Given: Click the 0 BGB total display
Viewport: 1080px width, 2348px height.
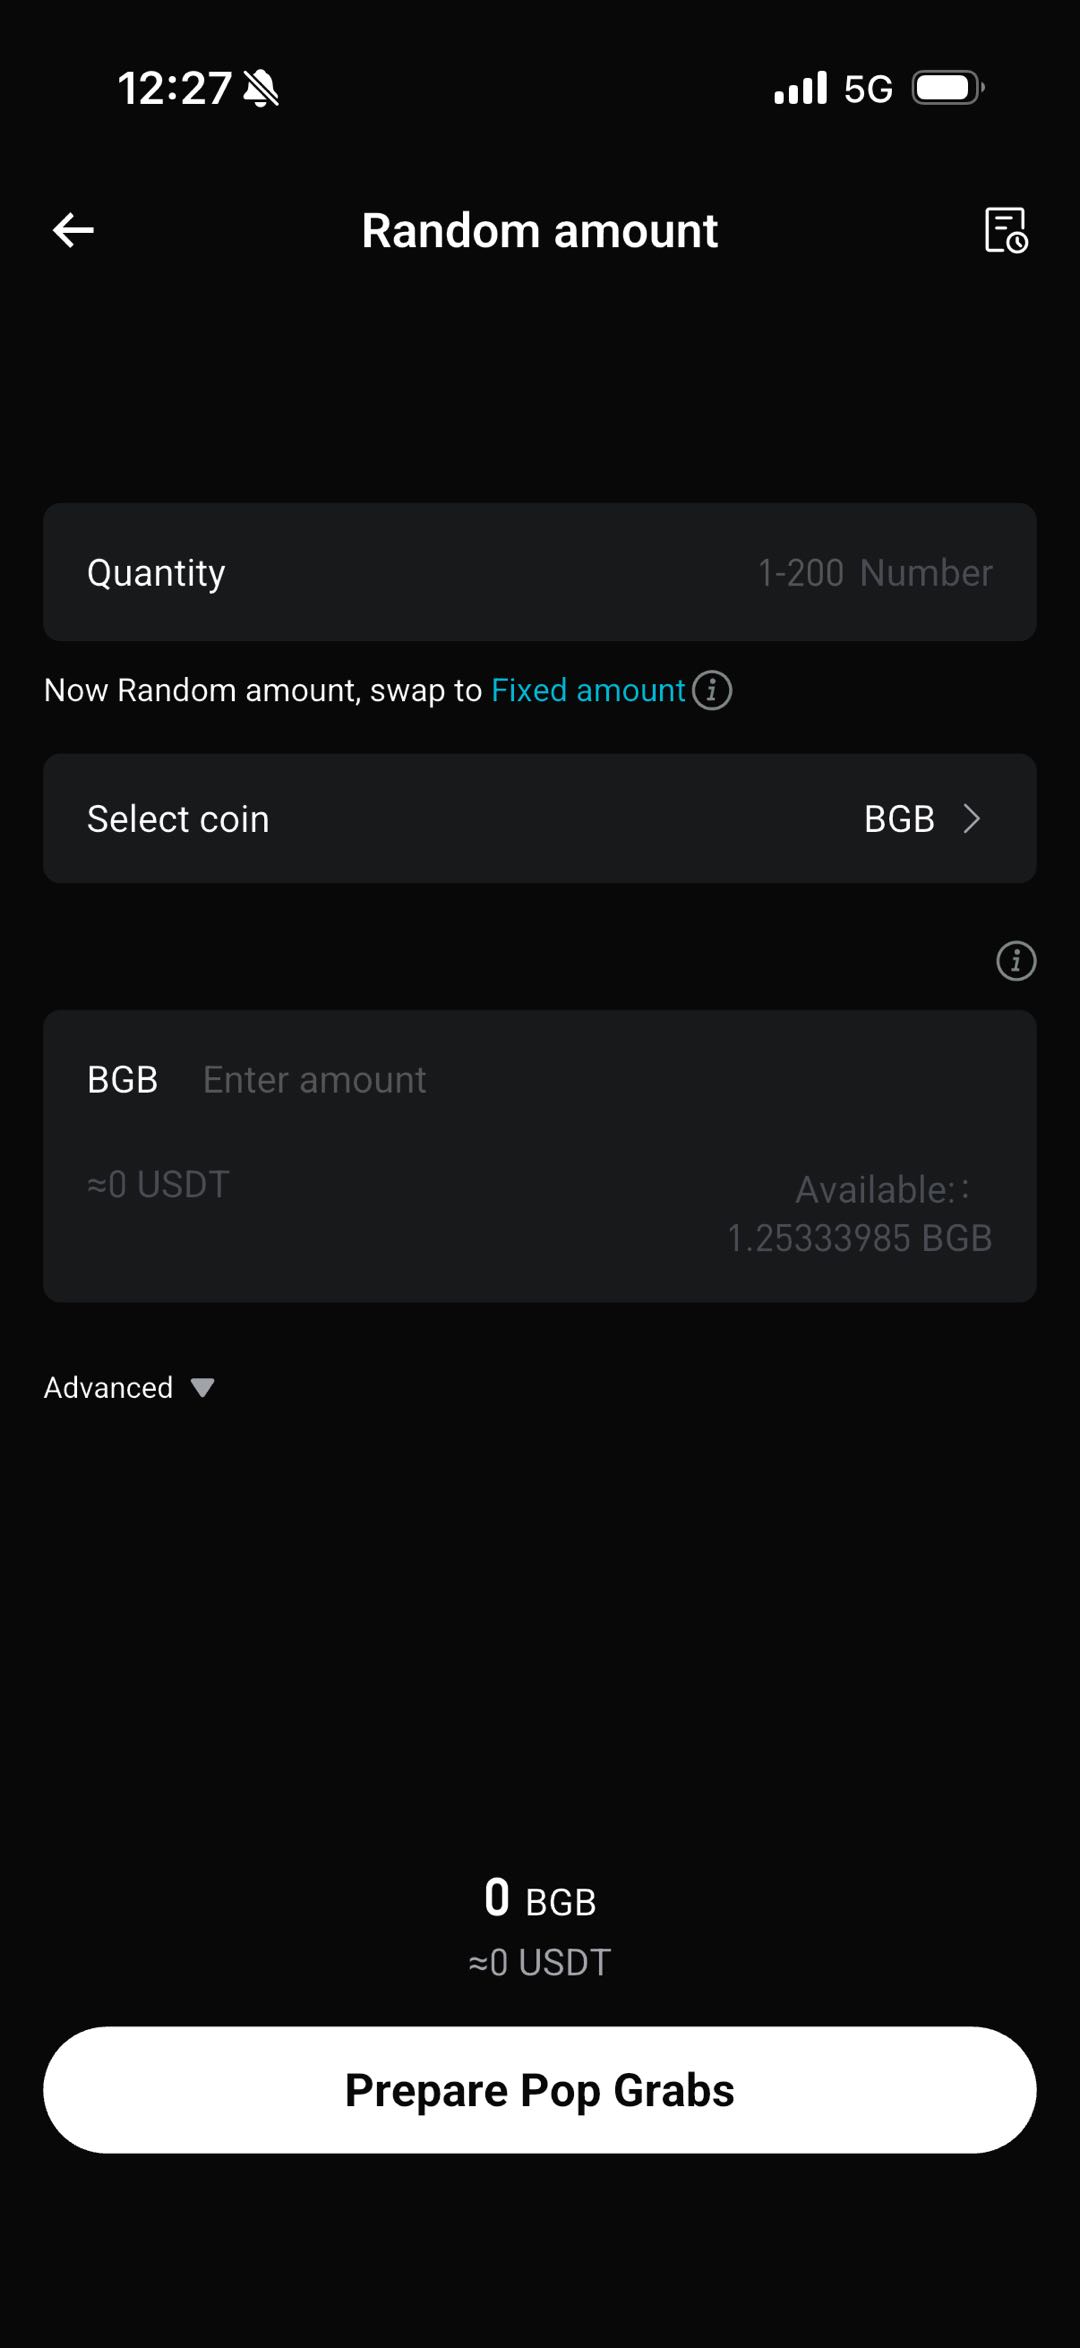Looking at the screenshot, I should click(540, 1899).
